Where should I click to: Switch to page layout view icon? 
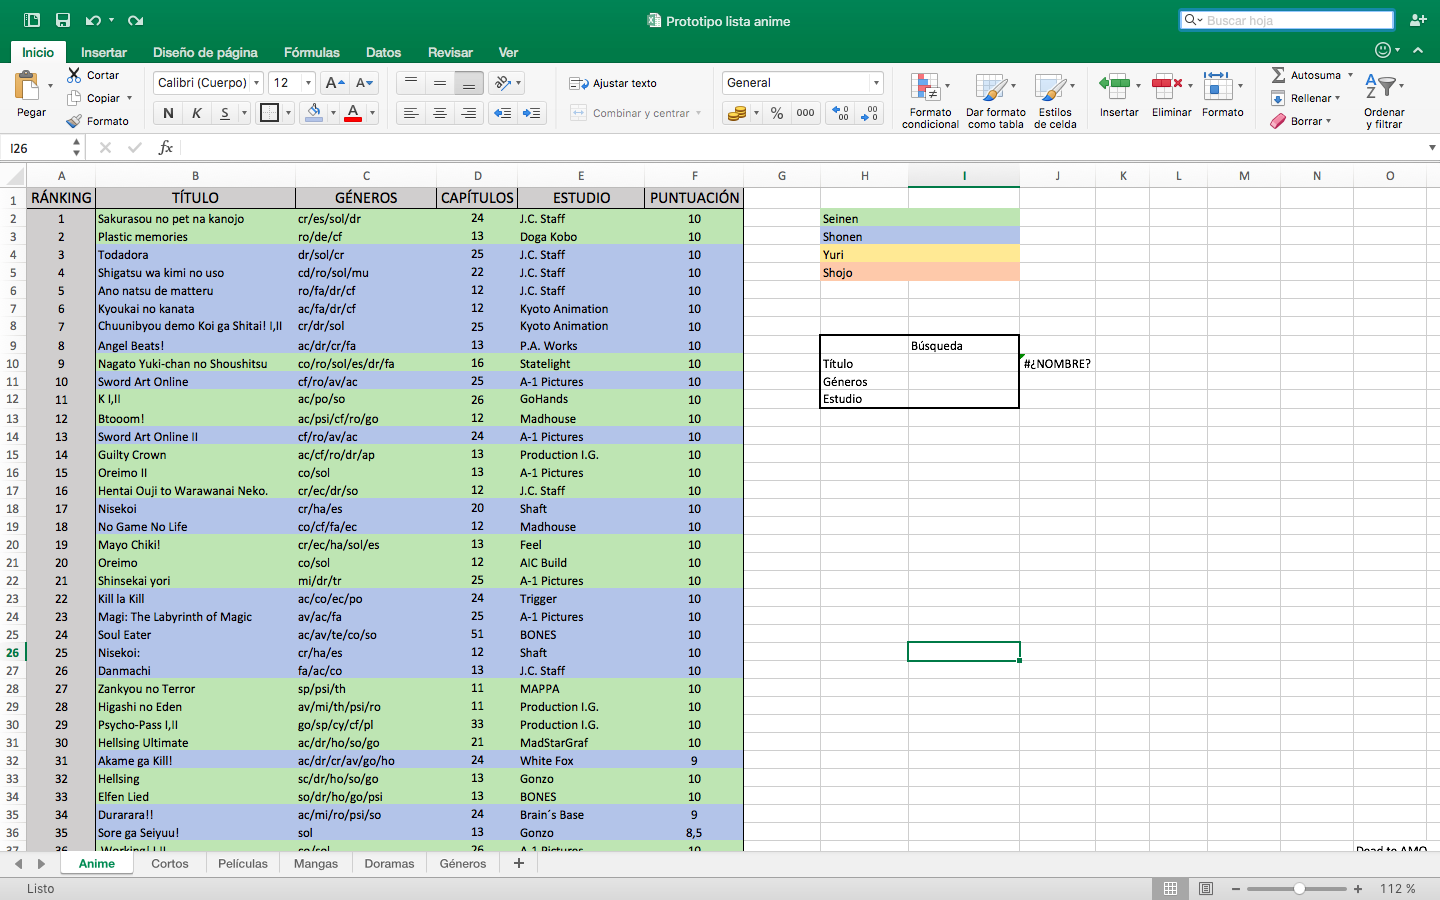(1206, 888)
